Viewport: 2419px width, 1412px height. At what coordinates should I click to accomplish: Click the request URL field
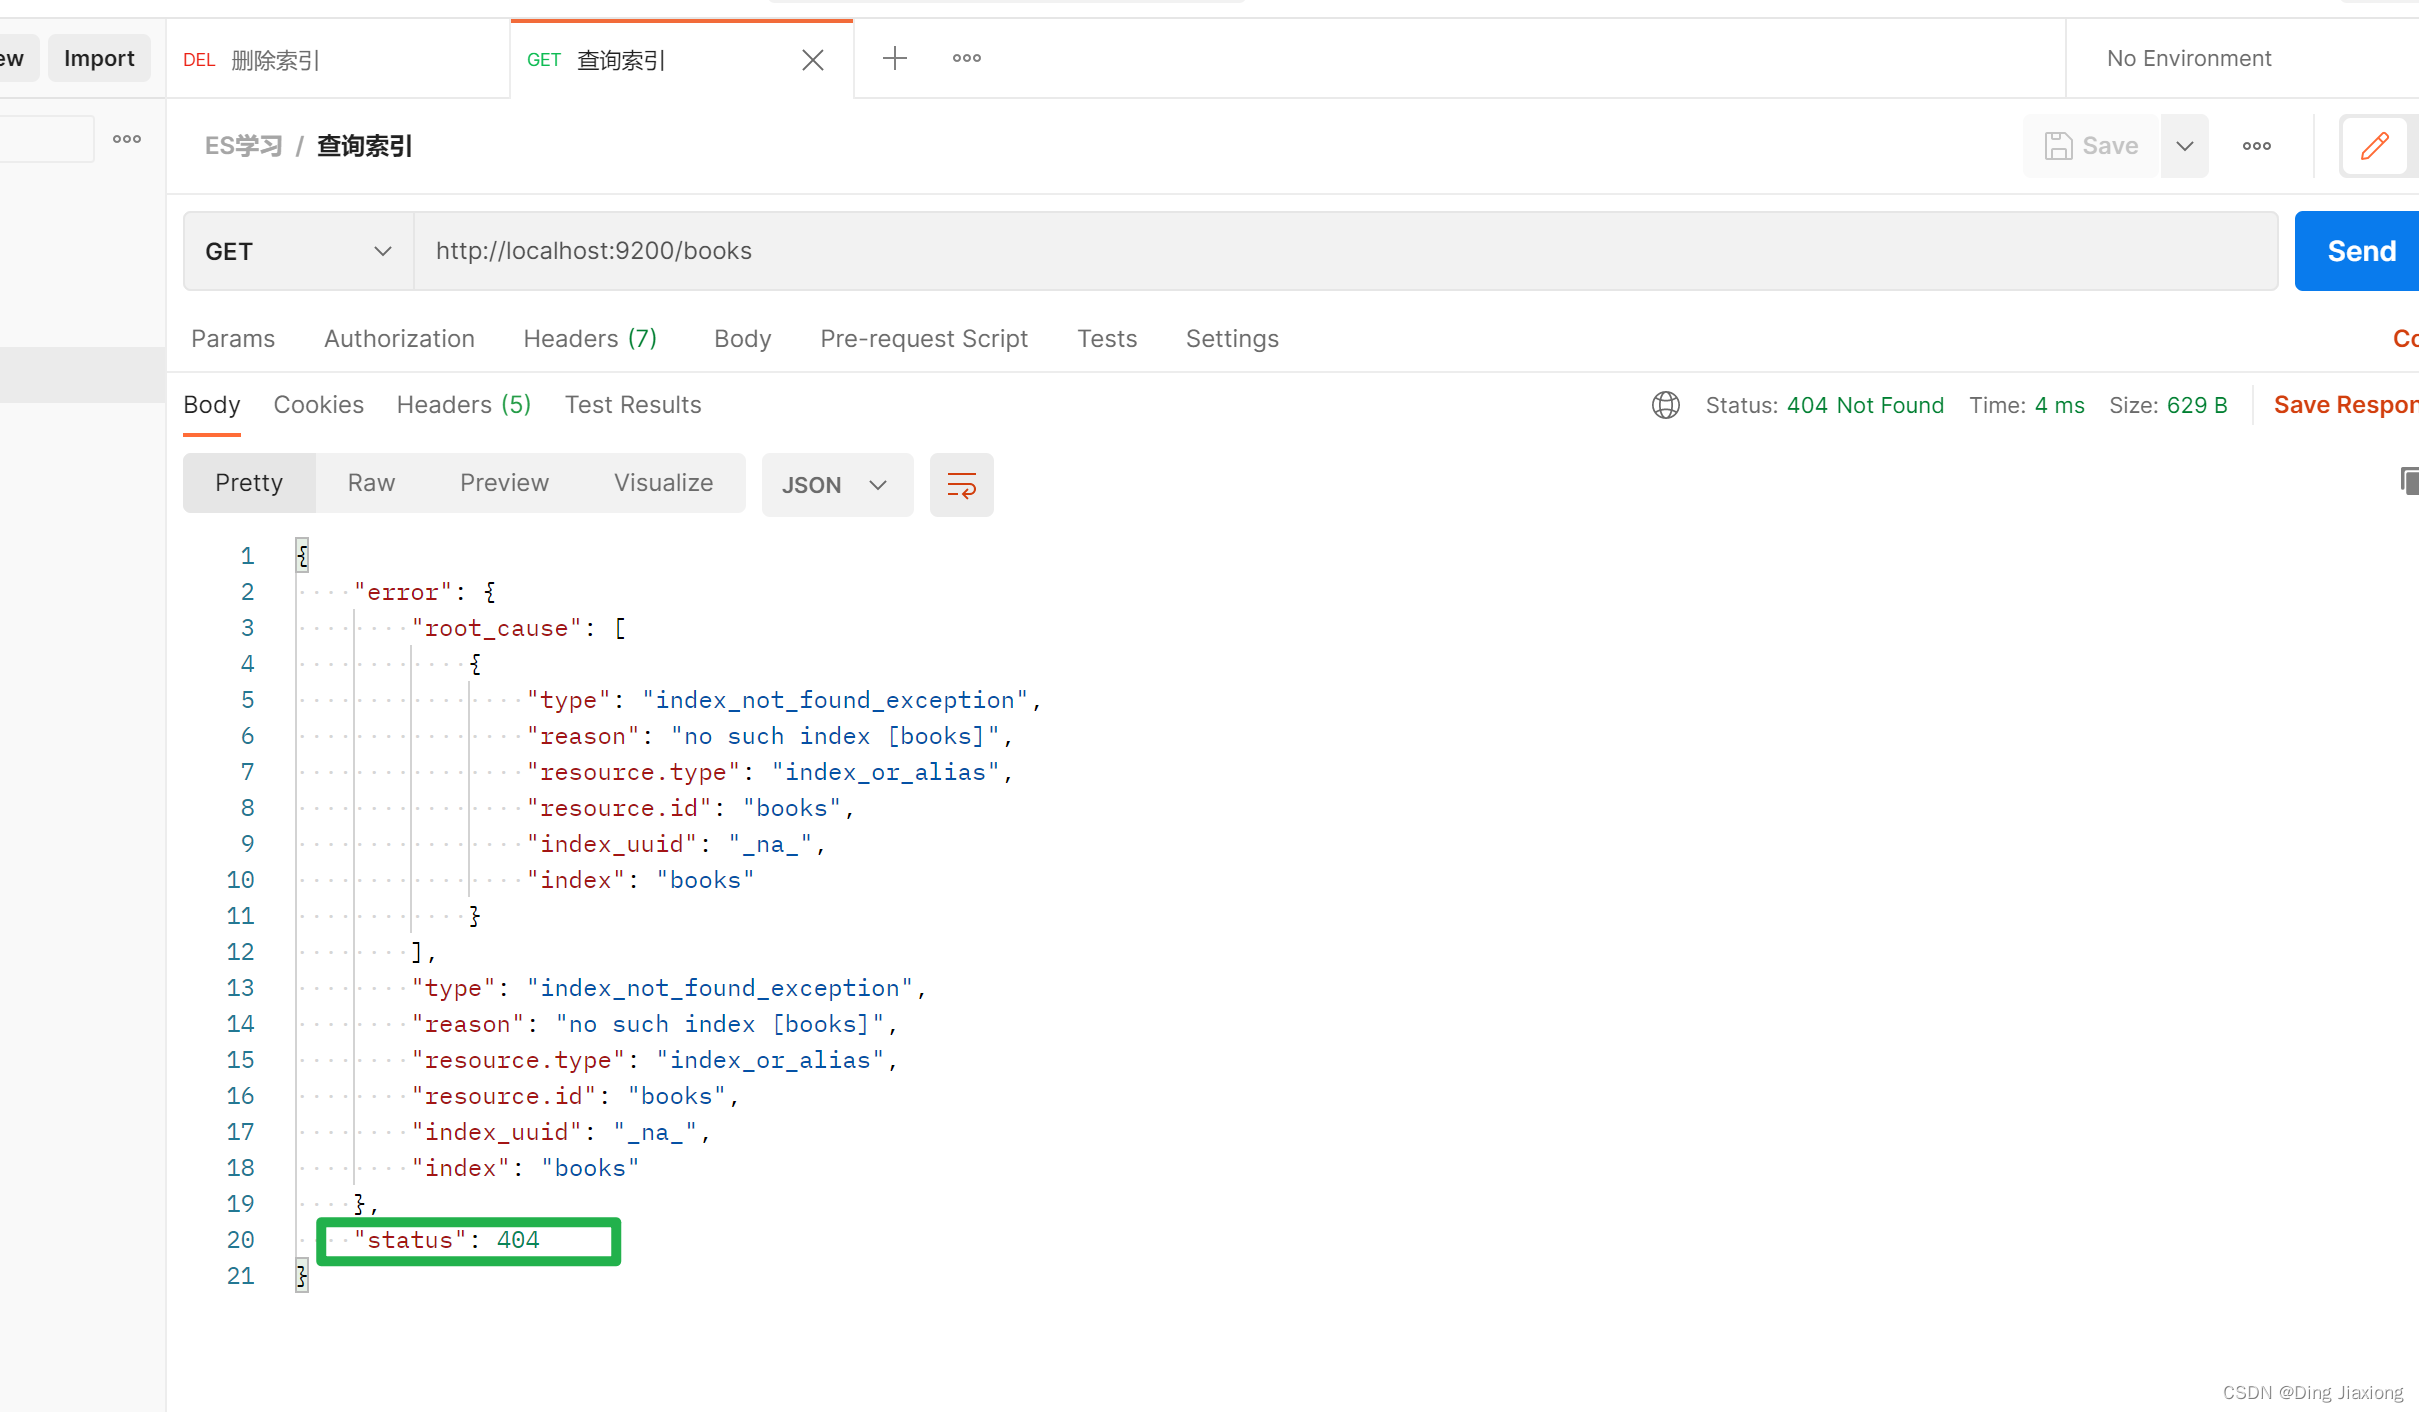tap(1346, 251)
